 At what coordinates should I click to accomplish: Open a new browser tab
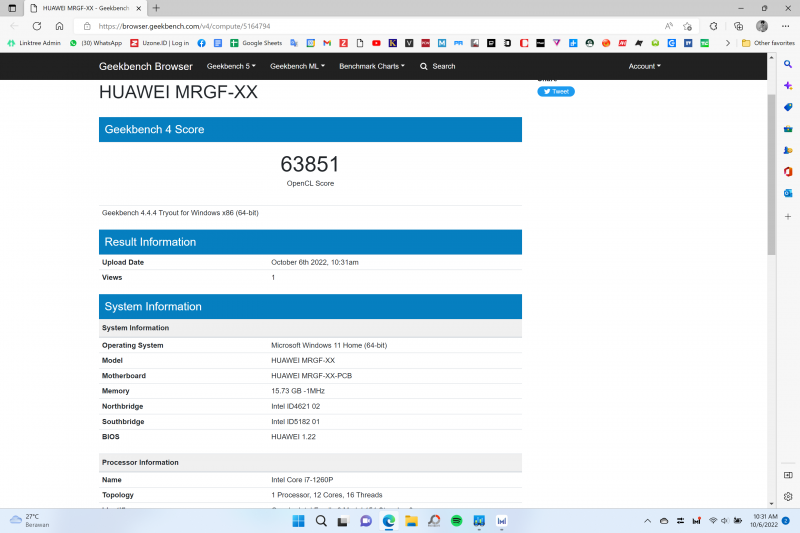point(156,8)
